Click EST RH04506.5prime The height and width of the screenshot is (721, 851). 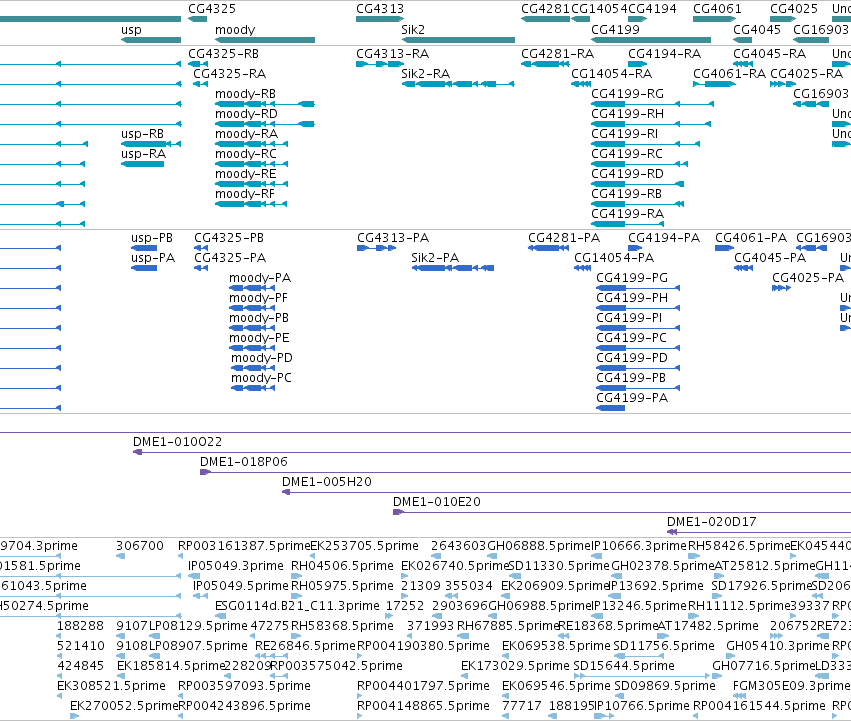pos(342,566)
